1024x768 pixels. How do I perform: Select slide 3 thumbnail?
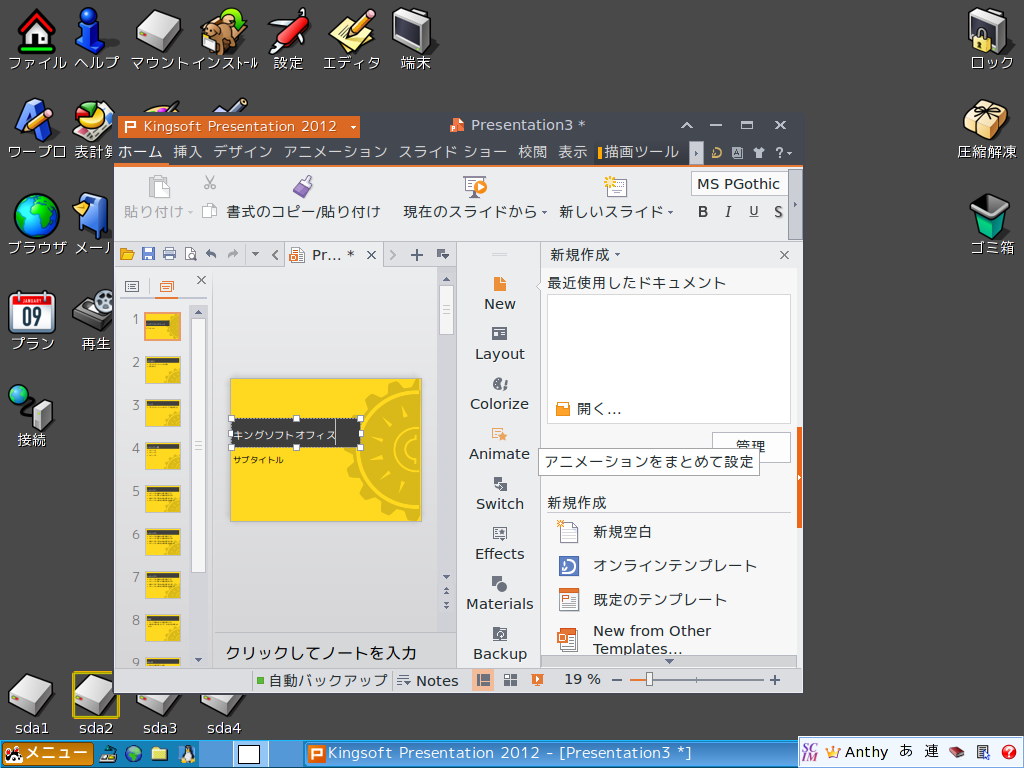pos(163,413)
